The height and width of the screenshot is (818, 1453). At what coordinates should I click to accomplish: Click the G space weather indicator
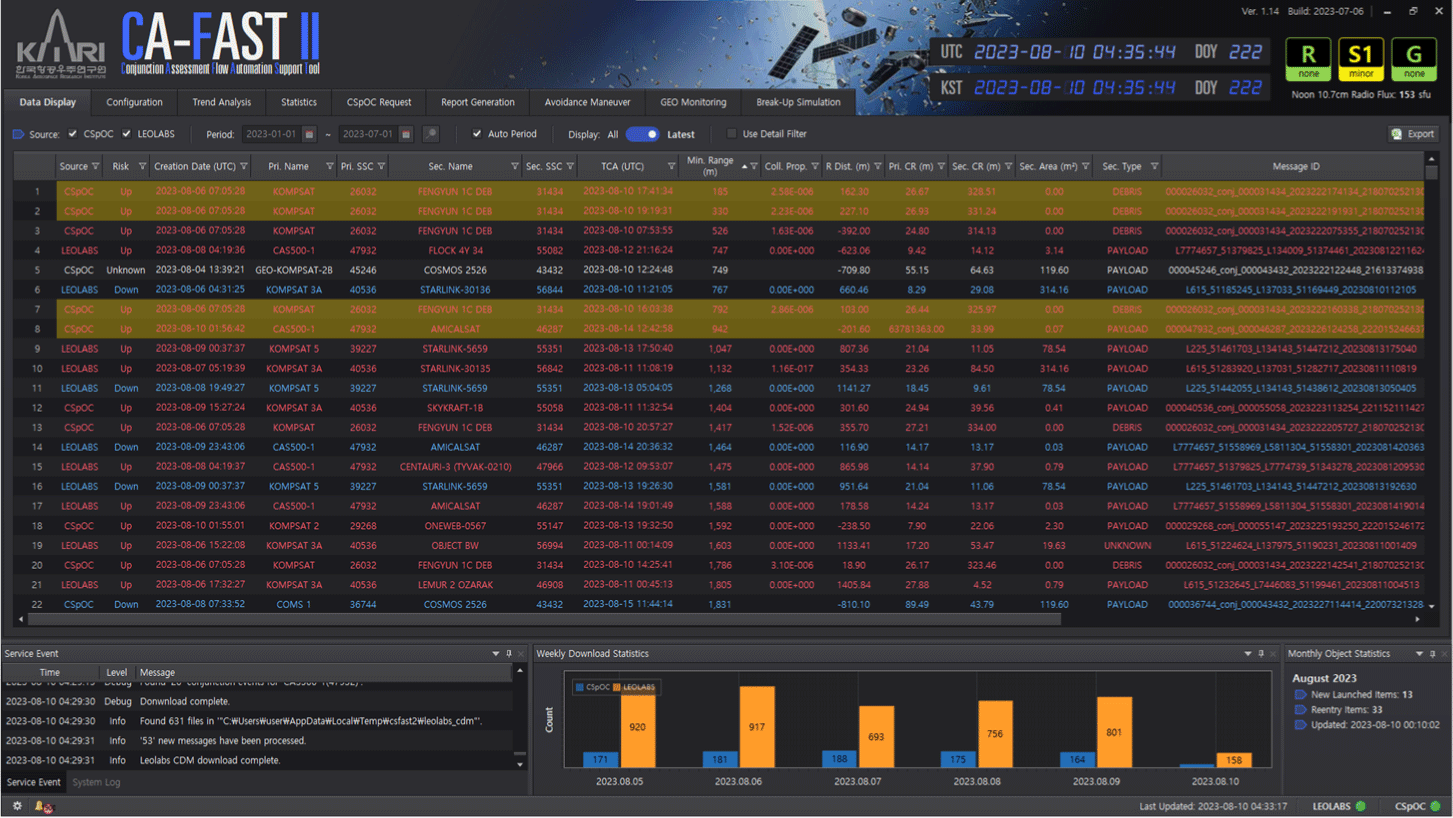point(1414,59)
